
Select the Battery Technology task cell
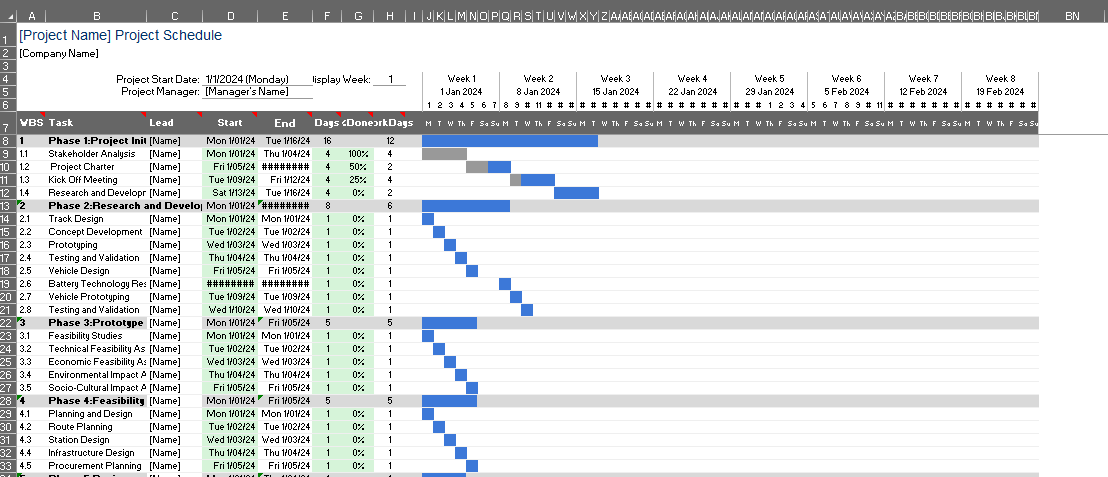point(96,283)
